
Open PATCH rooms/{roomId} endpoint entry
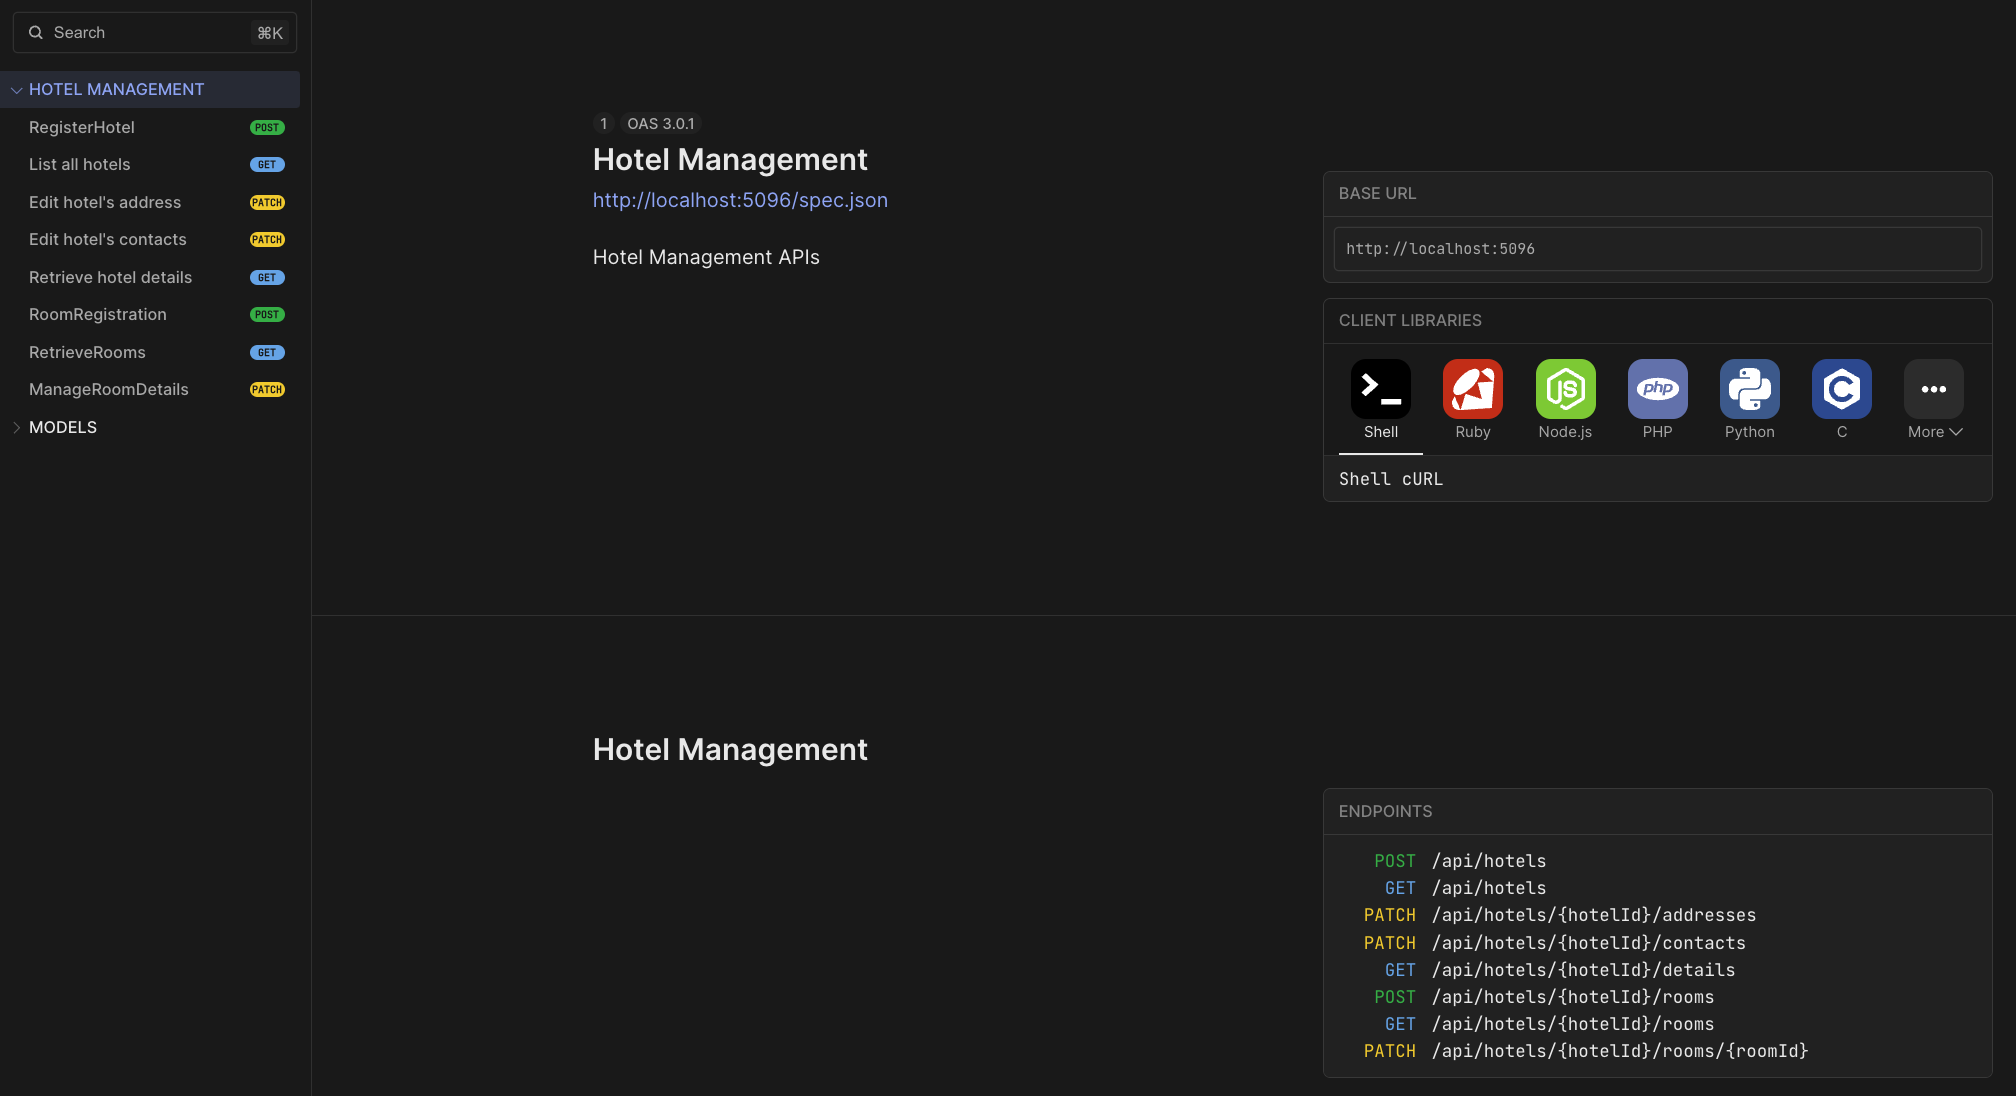point(1619,1051)
